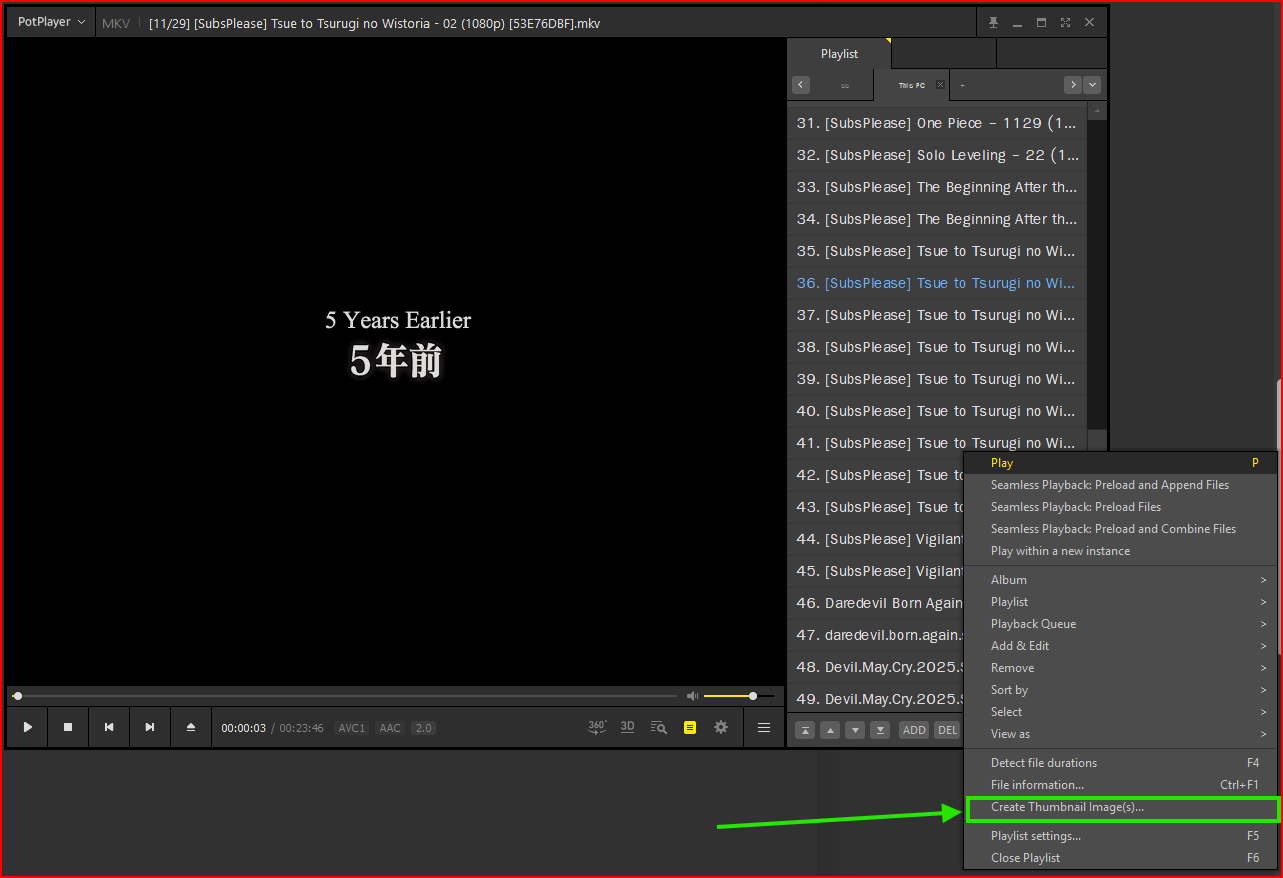Click the ADD button below the playlist
The image size is (1283, 878).
click(x=914, y=730)
